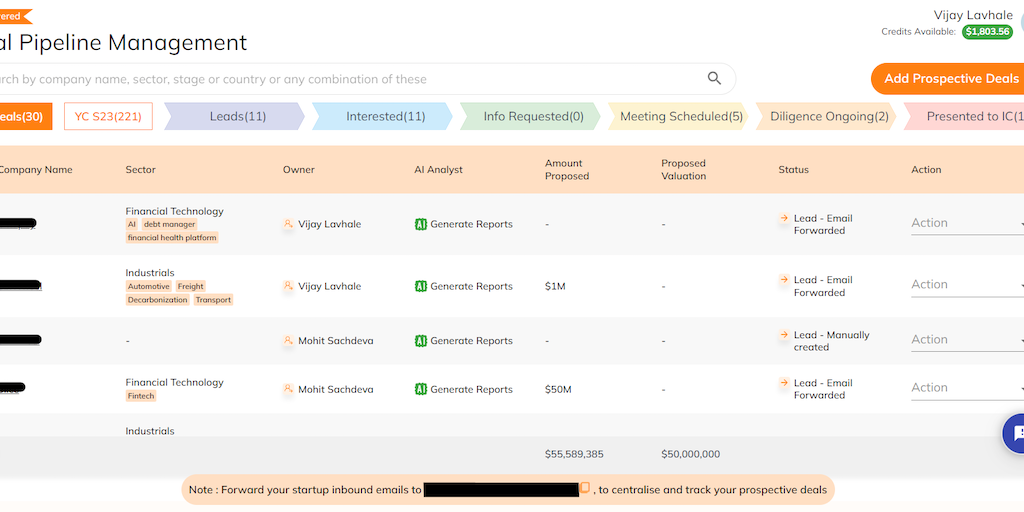Focus the company search input field
This screenshot has height=512, width=1024.
click(350, 79)
